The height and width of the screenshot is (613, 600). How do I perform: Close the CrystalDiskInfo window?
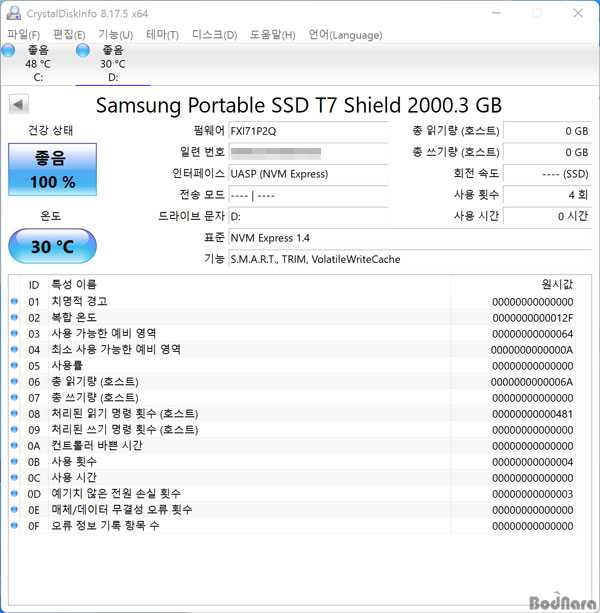[578, 13]
